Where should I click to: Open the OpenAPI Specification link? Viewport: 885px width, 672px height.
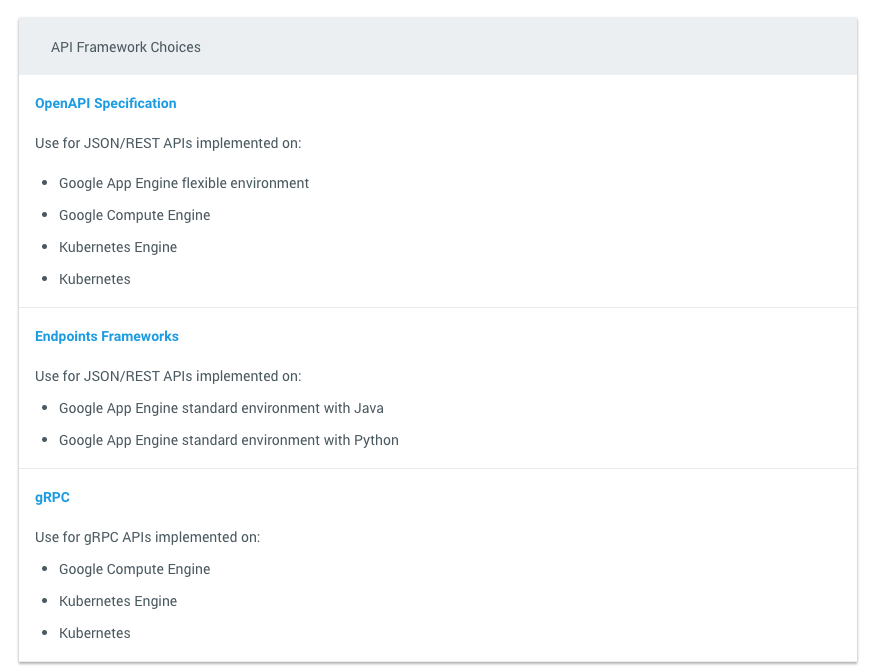[x=105, y=103]
